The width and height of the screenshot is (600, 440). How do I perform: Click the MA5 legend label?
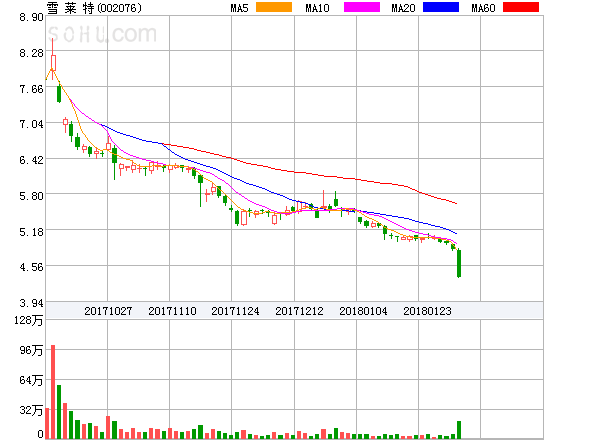click(239, 8)
